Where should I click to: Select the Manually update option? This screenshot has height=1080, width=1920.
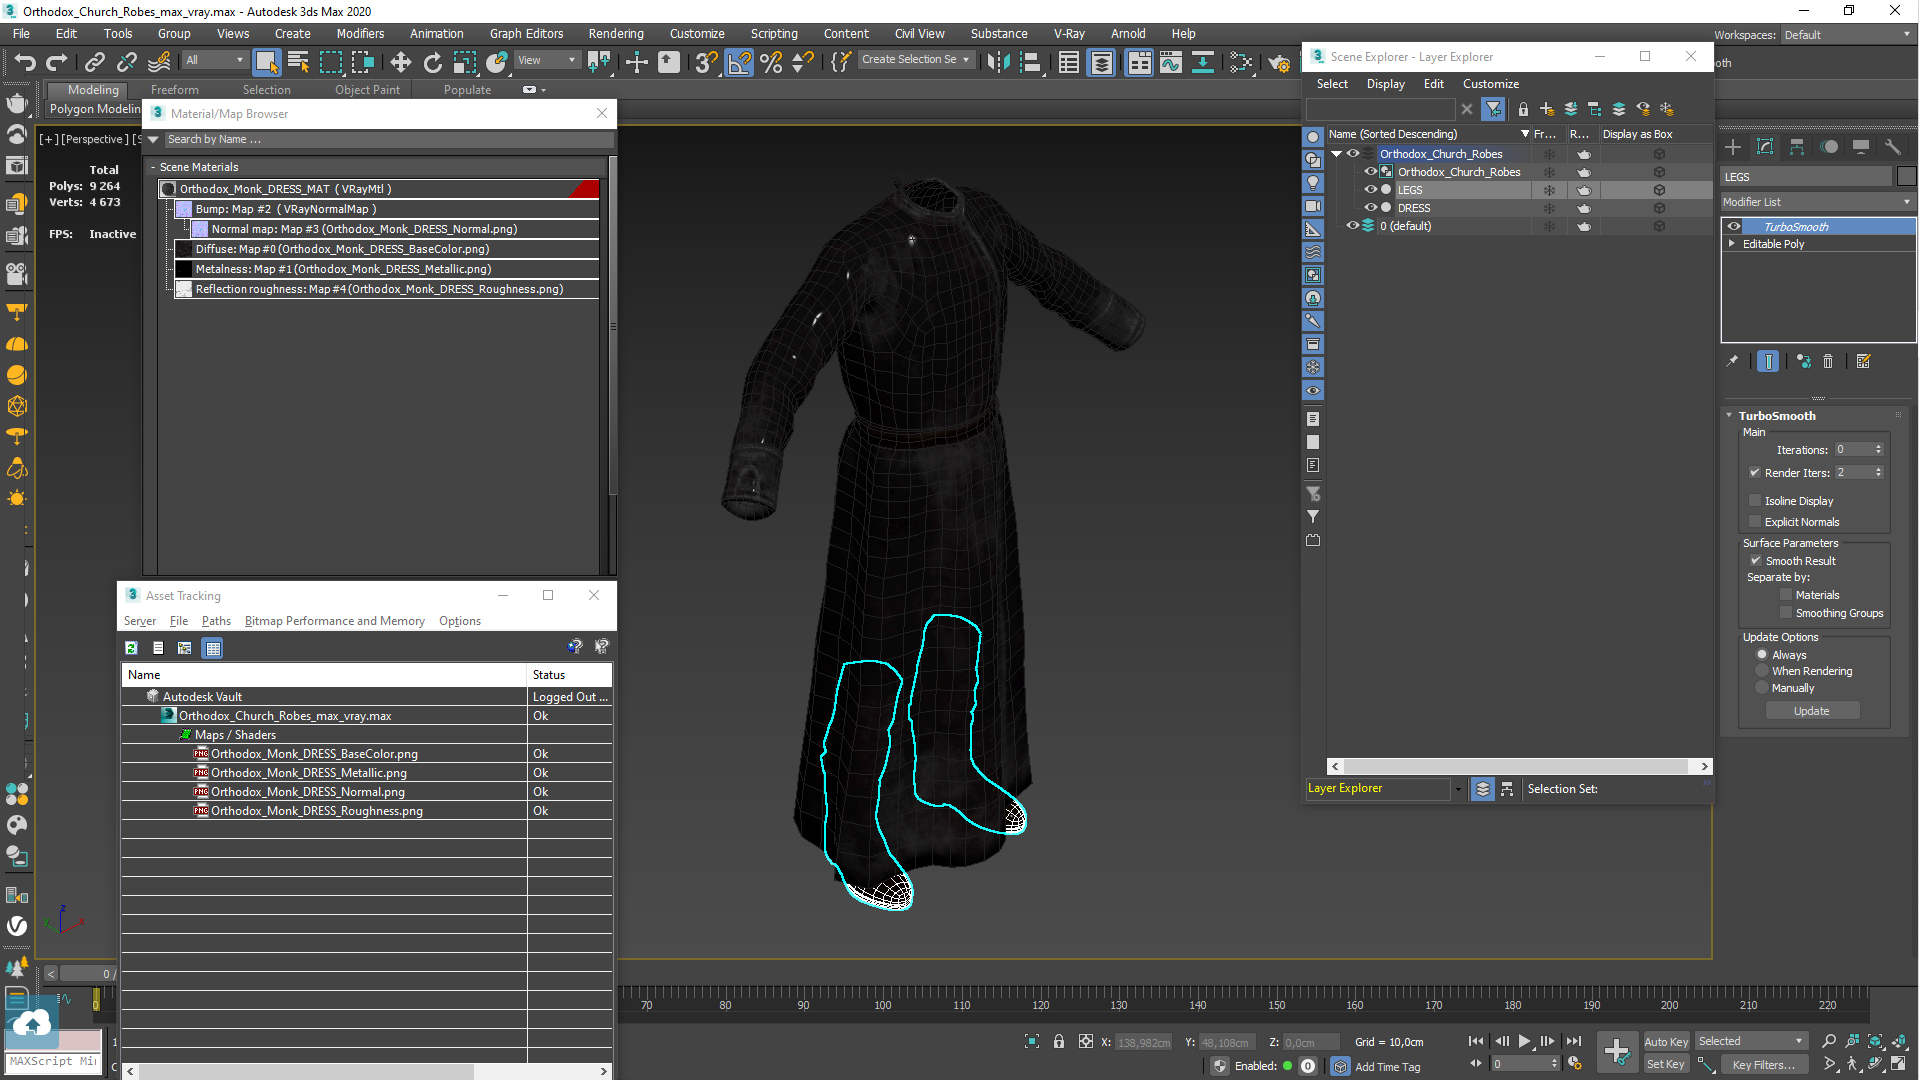[1762, 688]
